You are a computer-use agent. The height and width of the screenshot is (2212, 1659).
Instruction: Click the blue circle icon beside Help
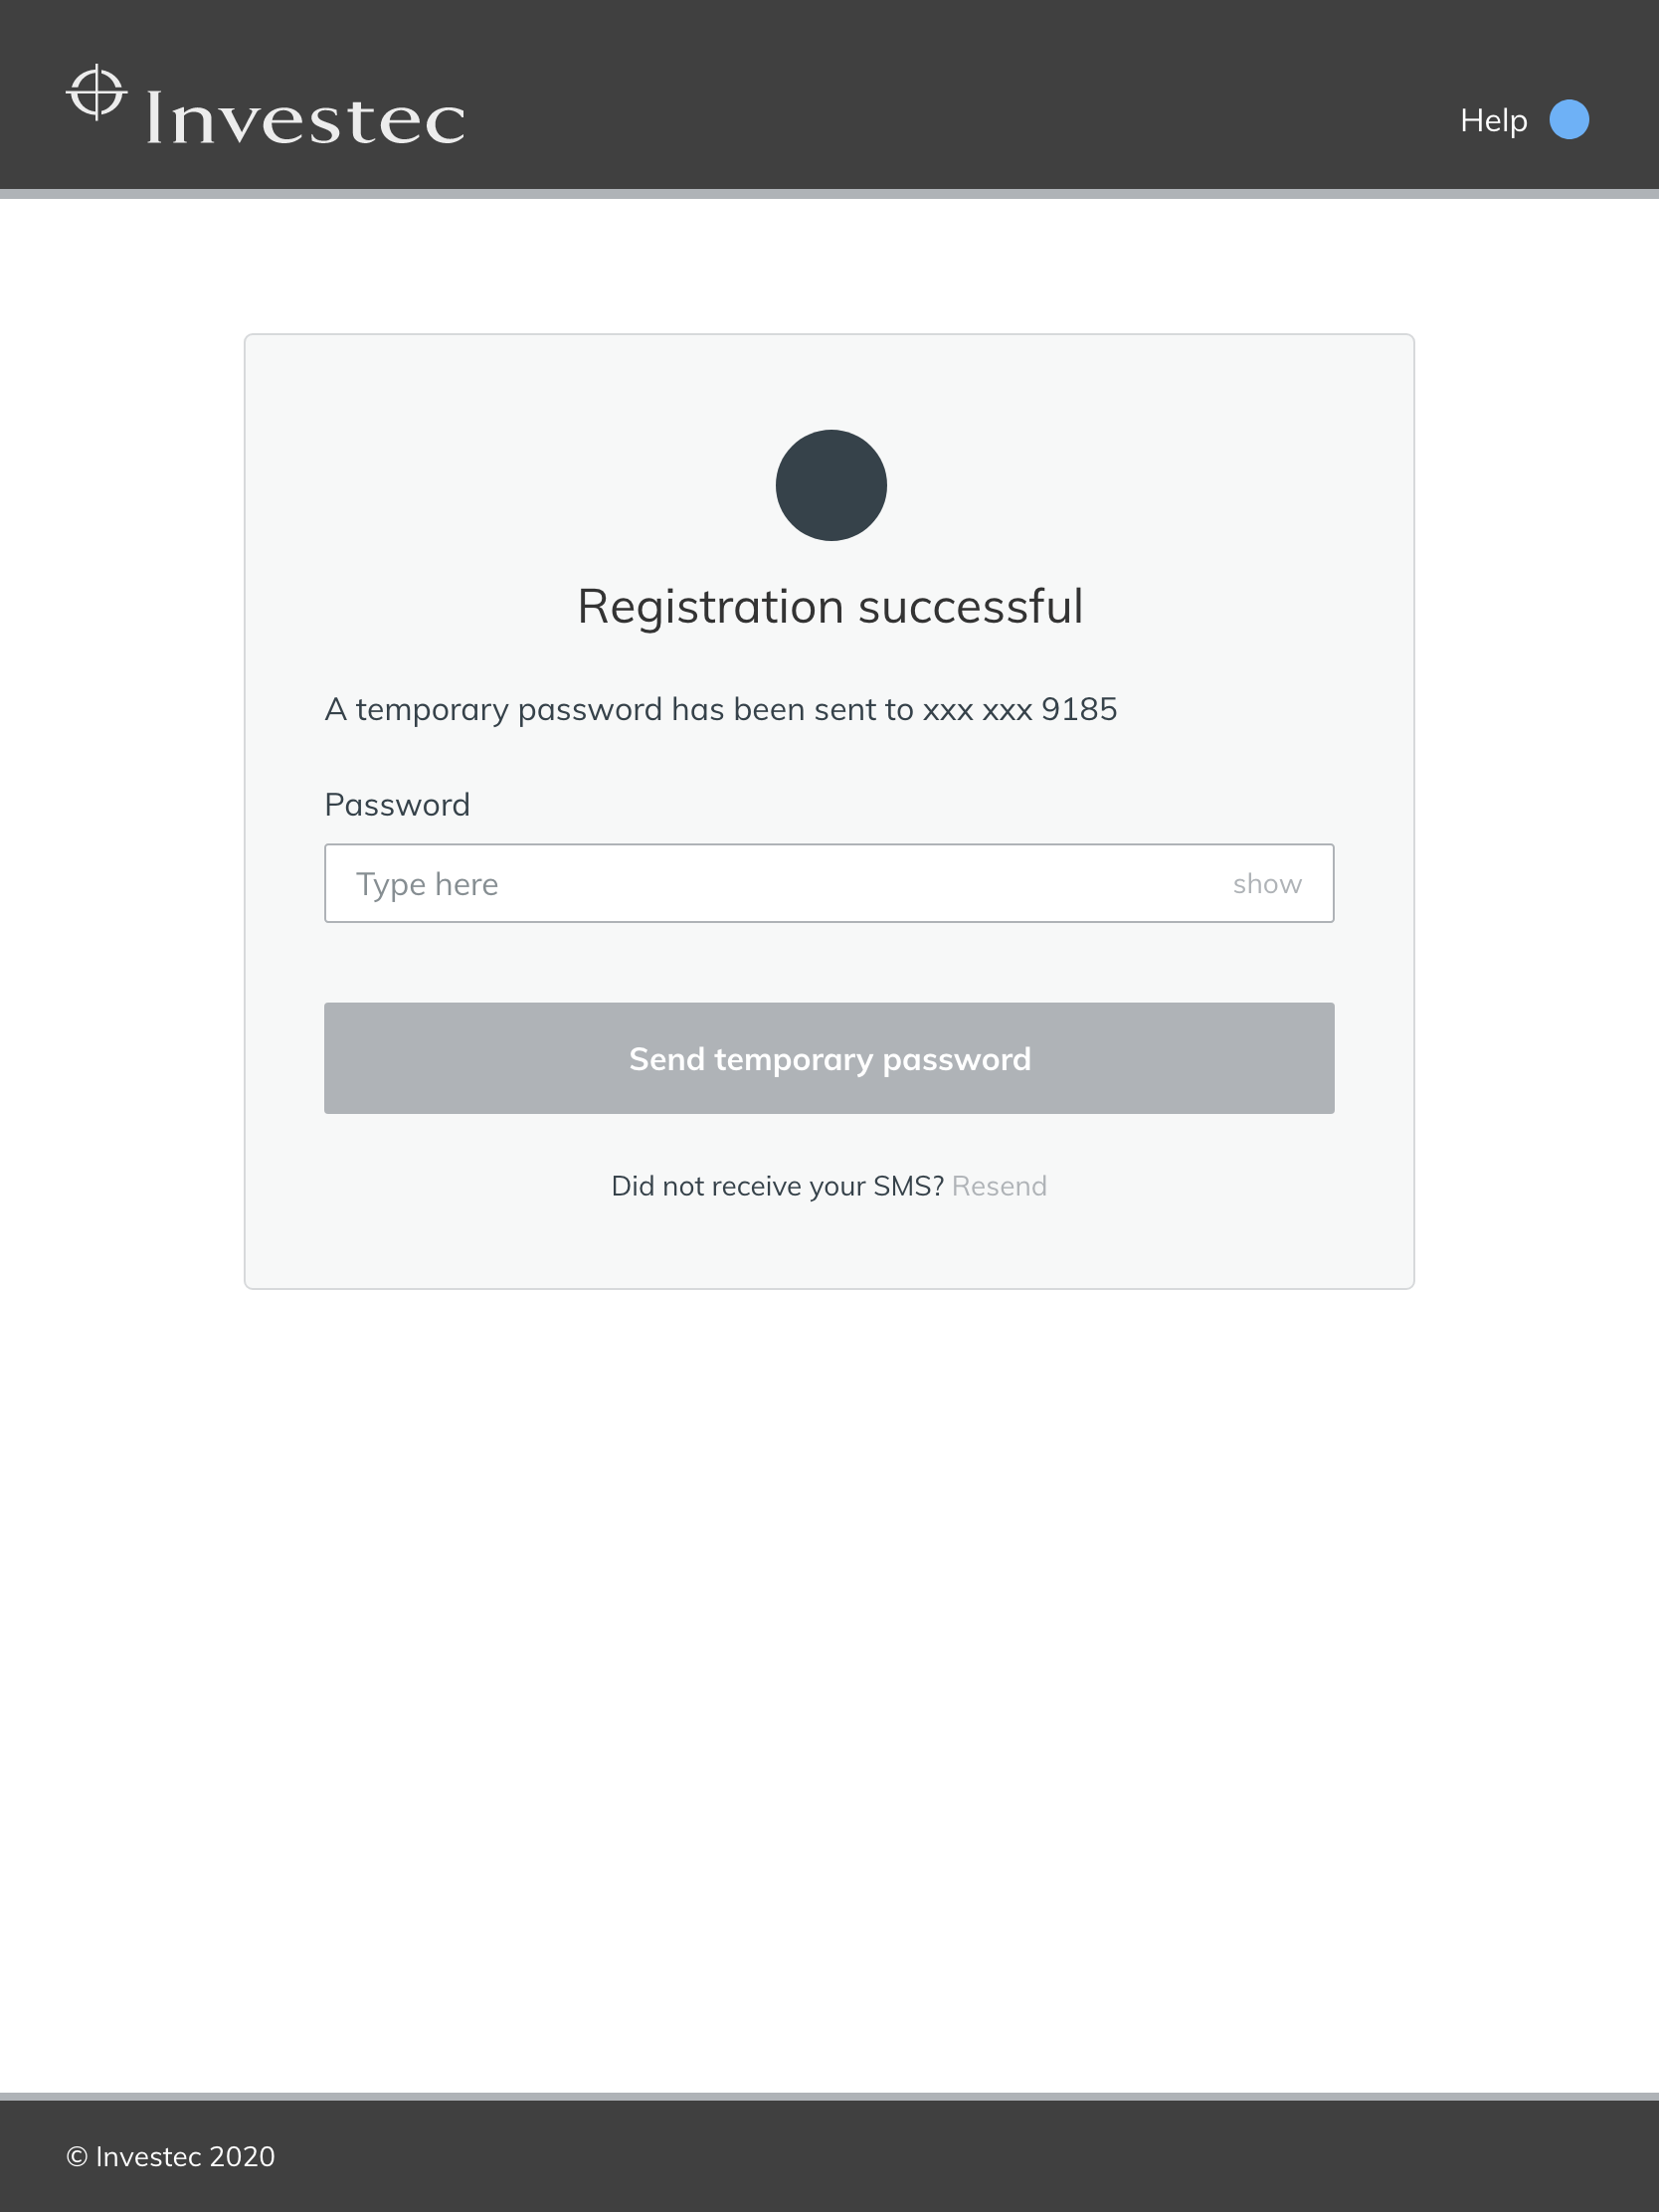[x=1568, y=120]
